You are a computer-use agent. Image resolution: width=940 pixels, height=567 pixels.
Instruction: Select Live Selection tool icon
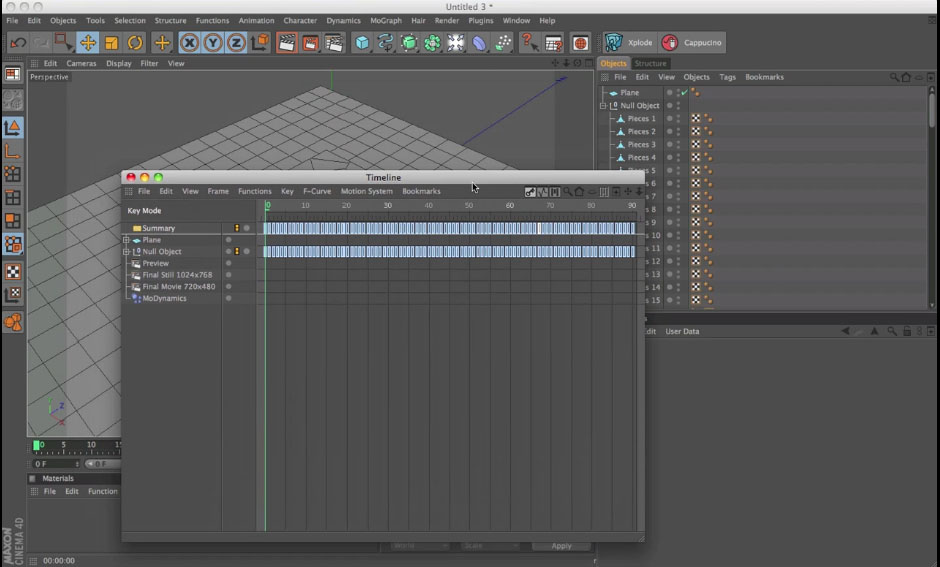tap(63, 43)
